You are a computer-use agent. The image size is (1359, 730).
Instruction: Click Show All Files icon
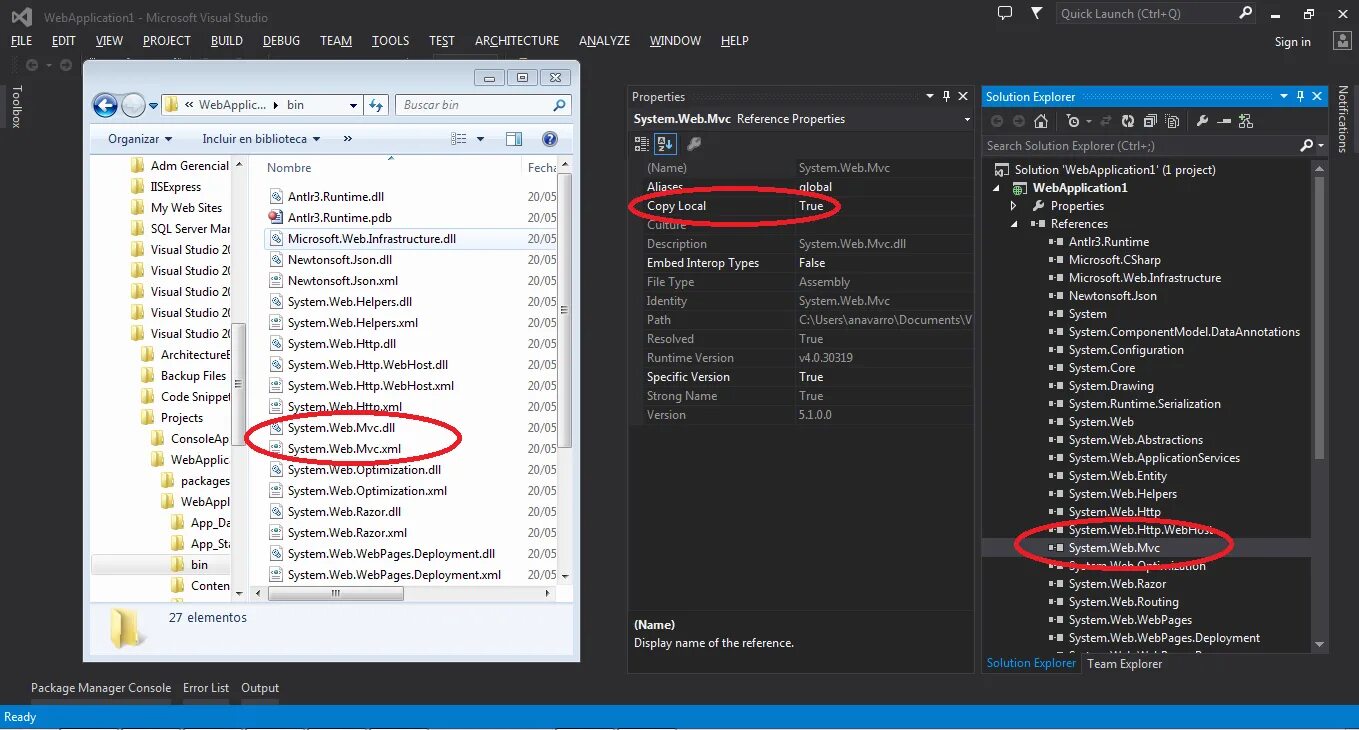pos(1171,121)
